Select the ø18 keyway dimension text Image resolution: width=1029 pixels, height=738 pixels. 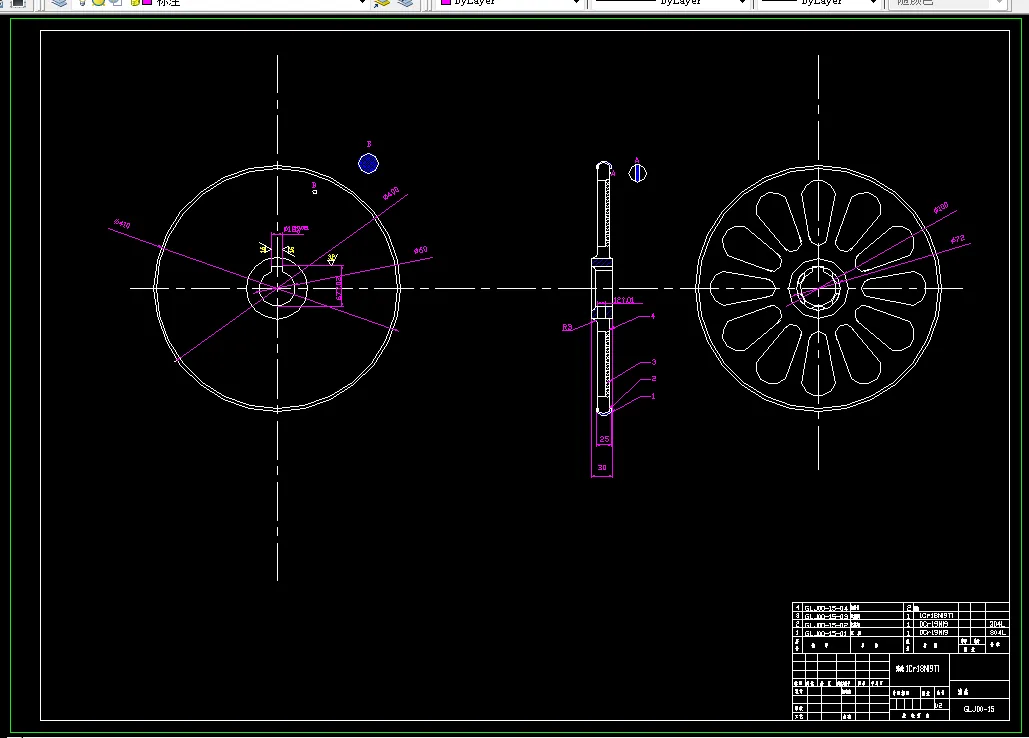pyautogui.click(x=296, y=229)
